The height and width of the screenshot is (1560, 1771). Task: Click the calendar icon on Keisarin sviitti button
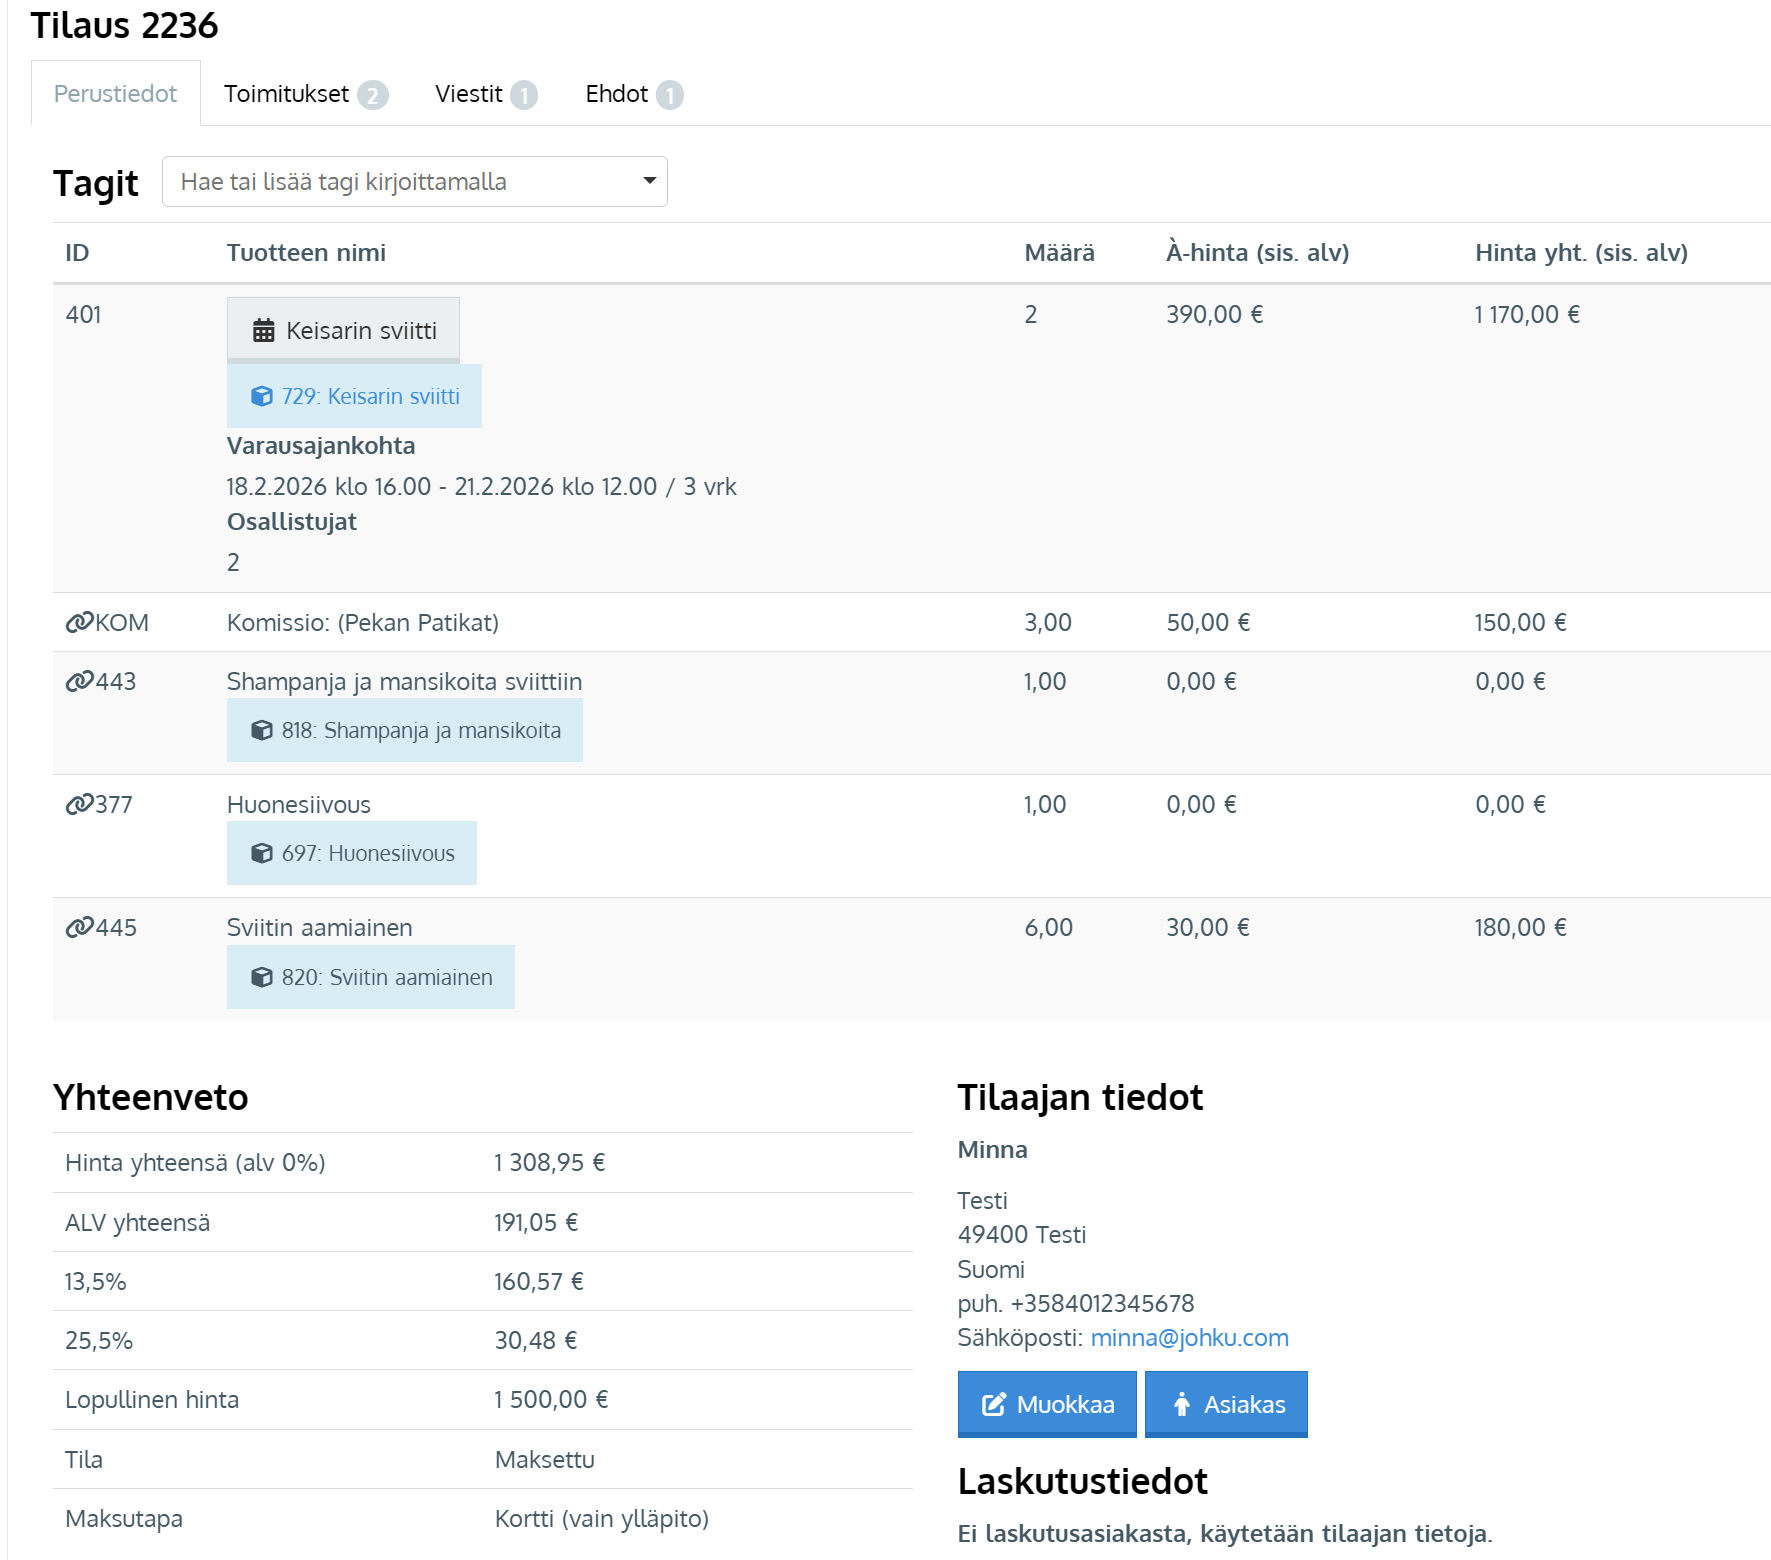point(263,331)
